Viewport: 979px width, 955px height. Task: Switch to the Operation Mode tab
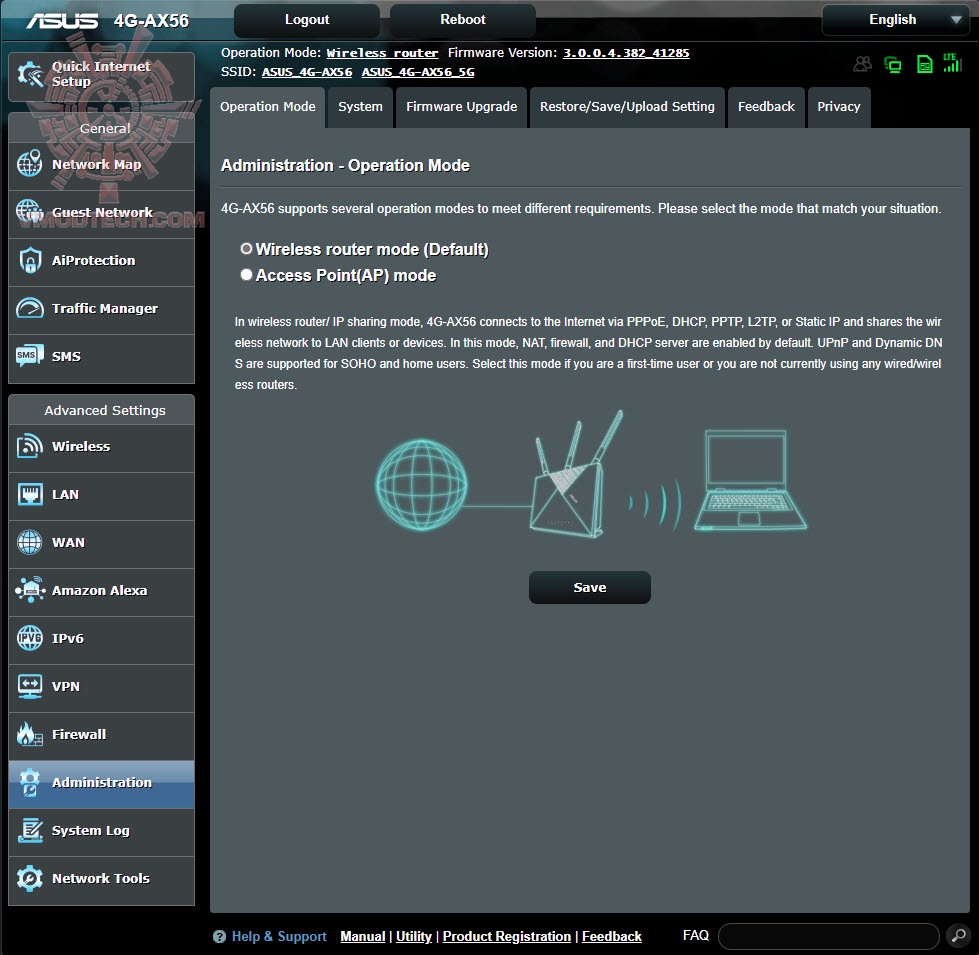pos(267,107)
